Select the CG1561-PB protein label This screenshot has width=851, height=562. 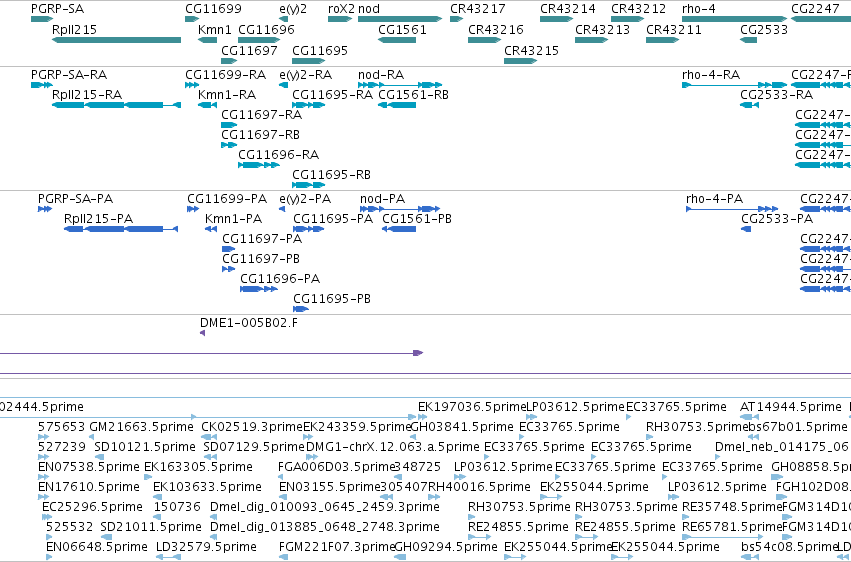pos(417,219)
